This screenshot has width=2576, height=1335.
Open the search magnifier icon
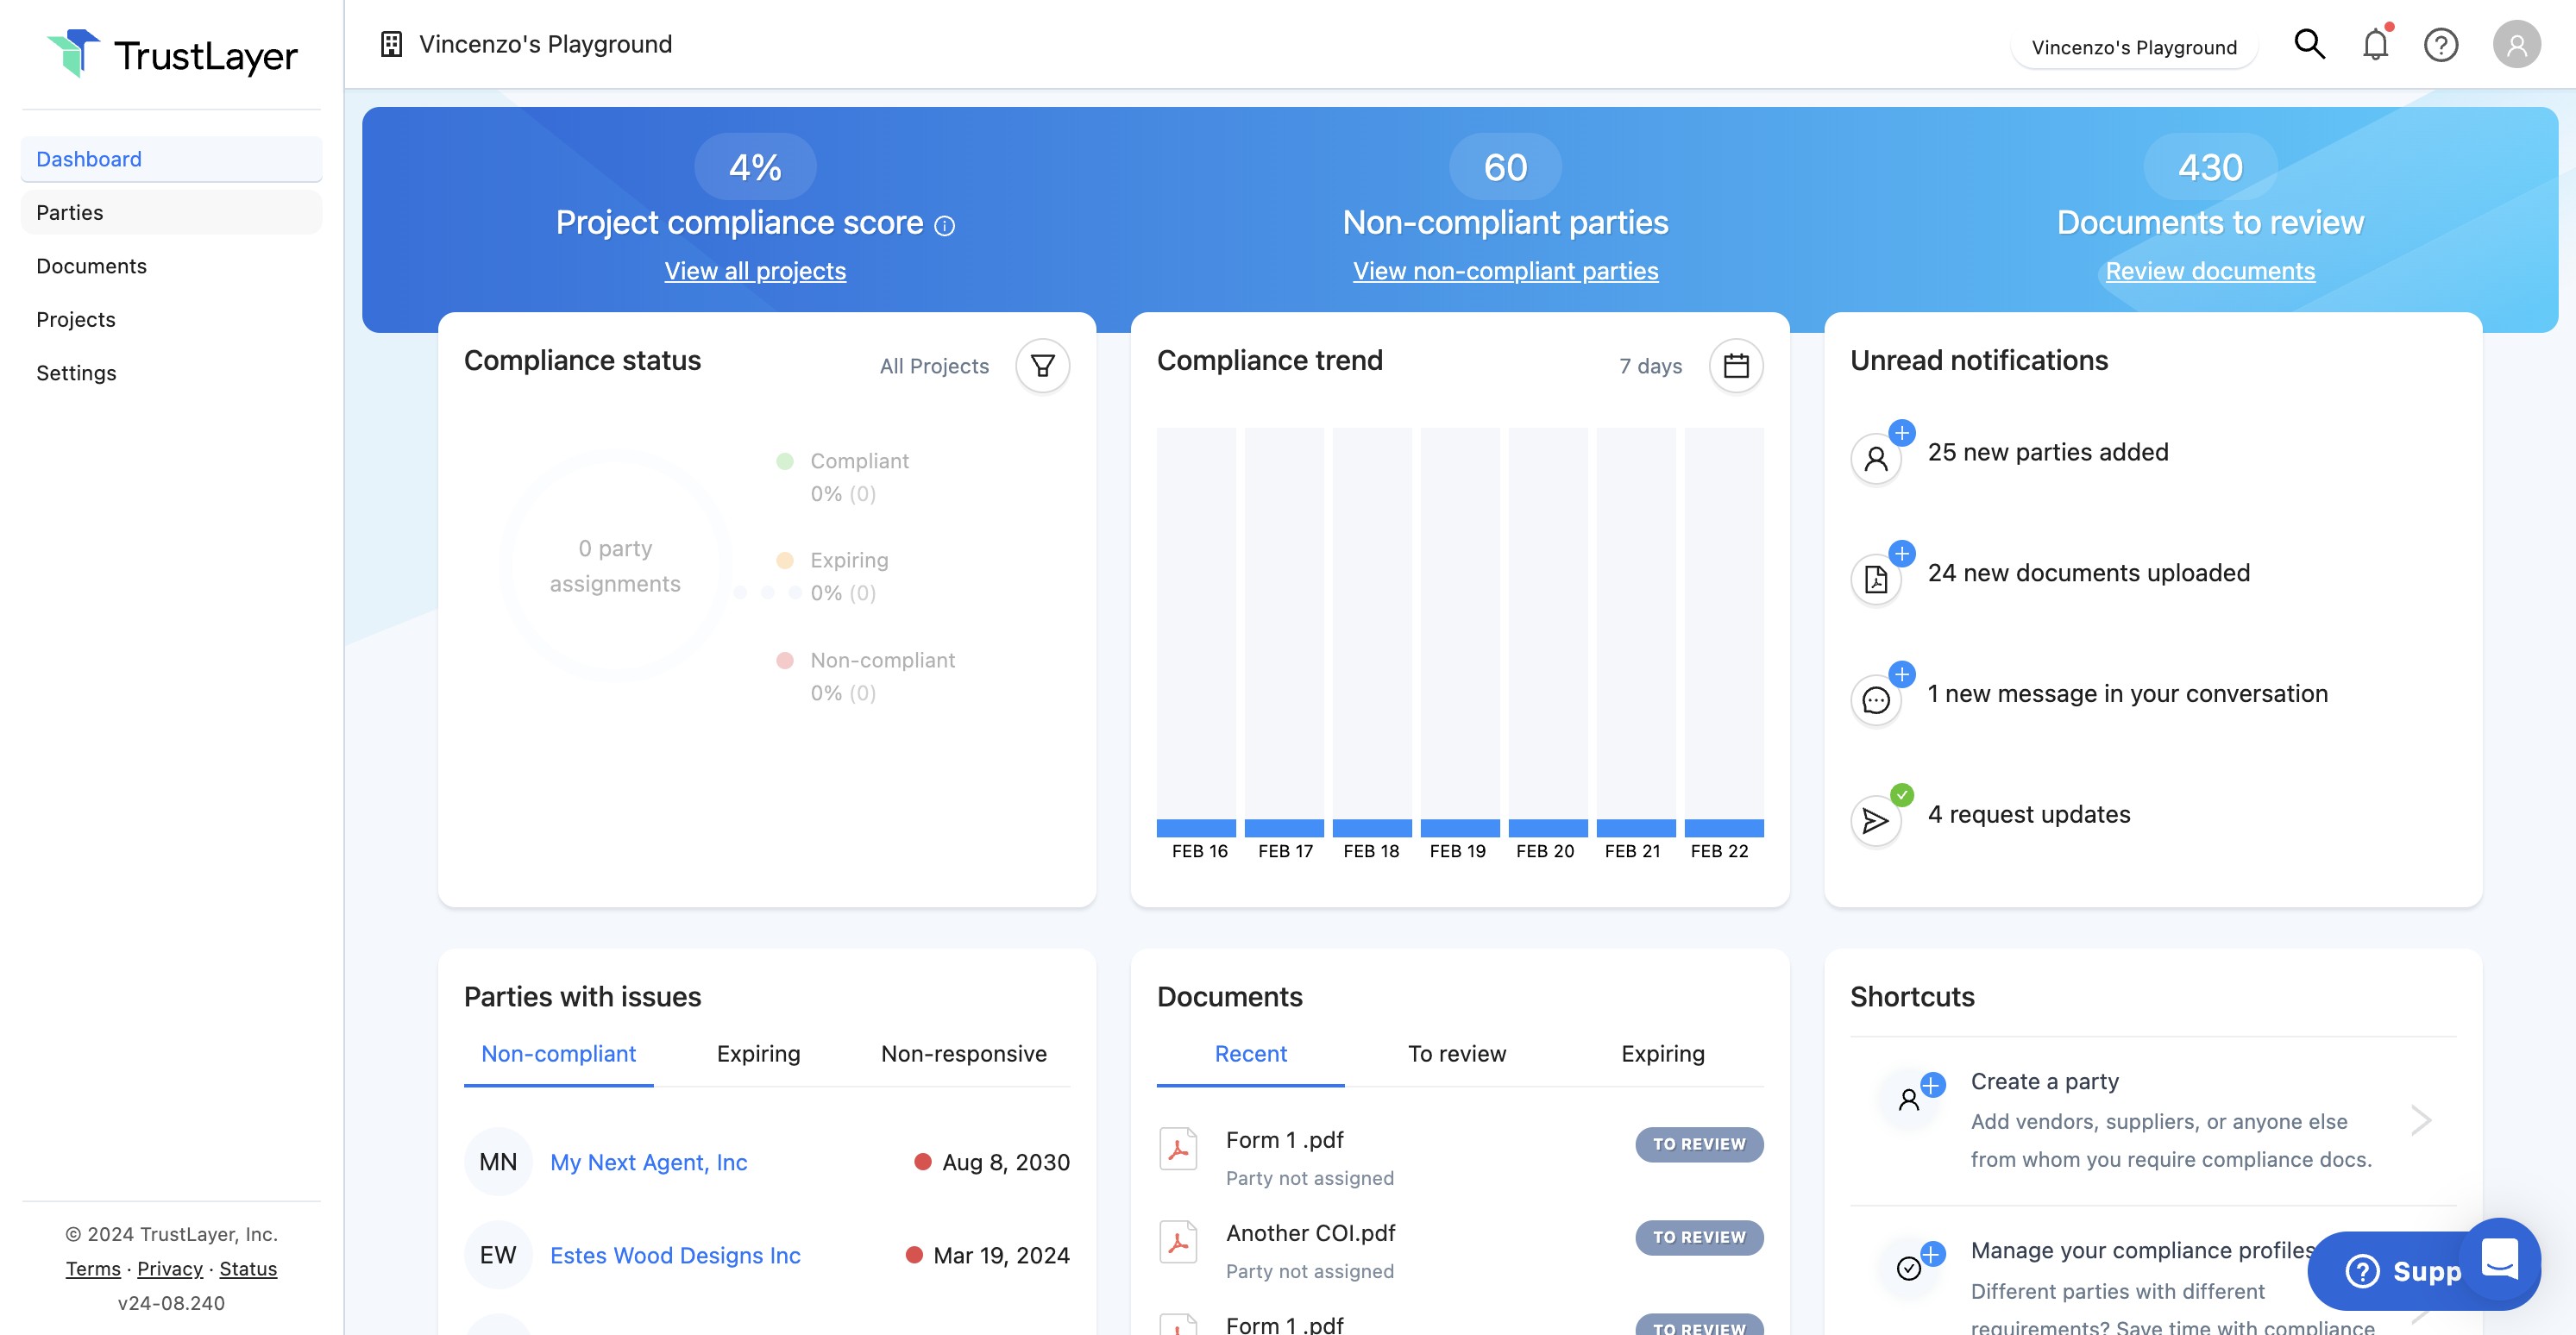(2308, 45)
